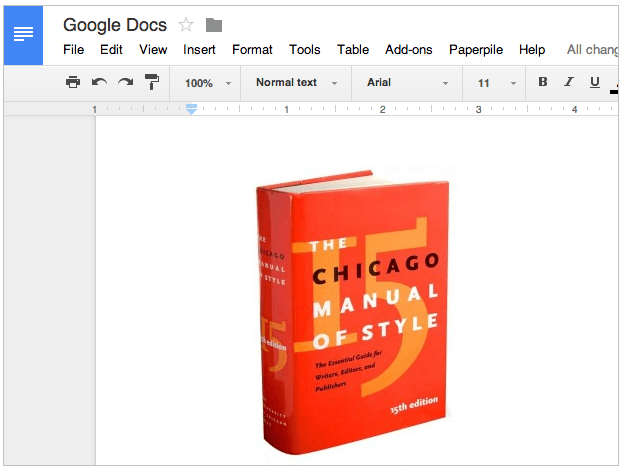Open the 100% zoom dropdown
Image resolution: width=624 pixels, height=473 pixels.
[x=207, y=83]
